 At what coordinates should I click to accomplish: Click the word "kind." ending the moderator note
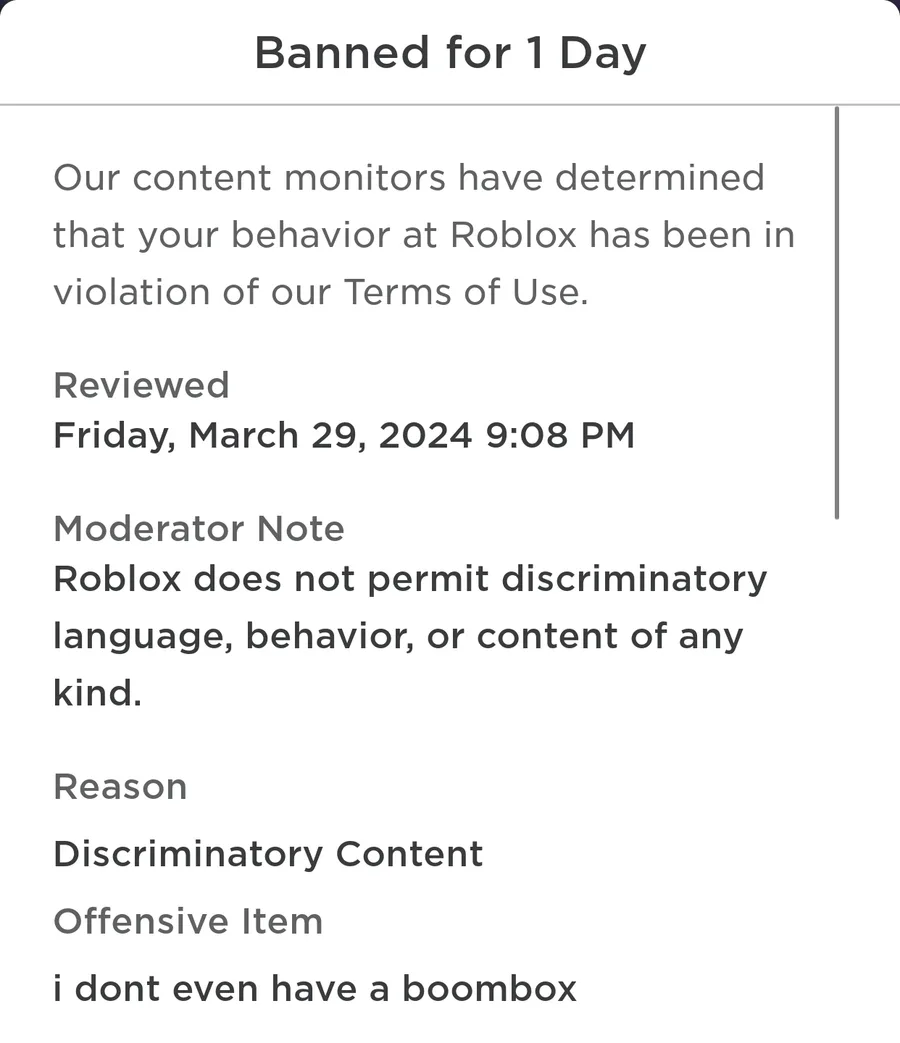tap(97, 692)
